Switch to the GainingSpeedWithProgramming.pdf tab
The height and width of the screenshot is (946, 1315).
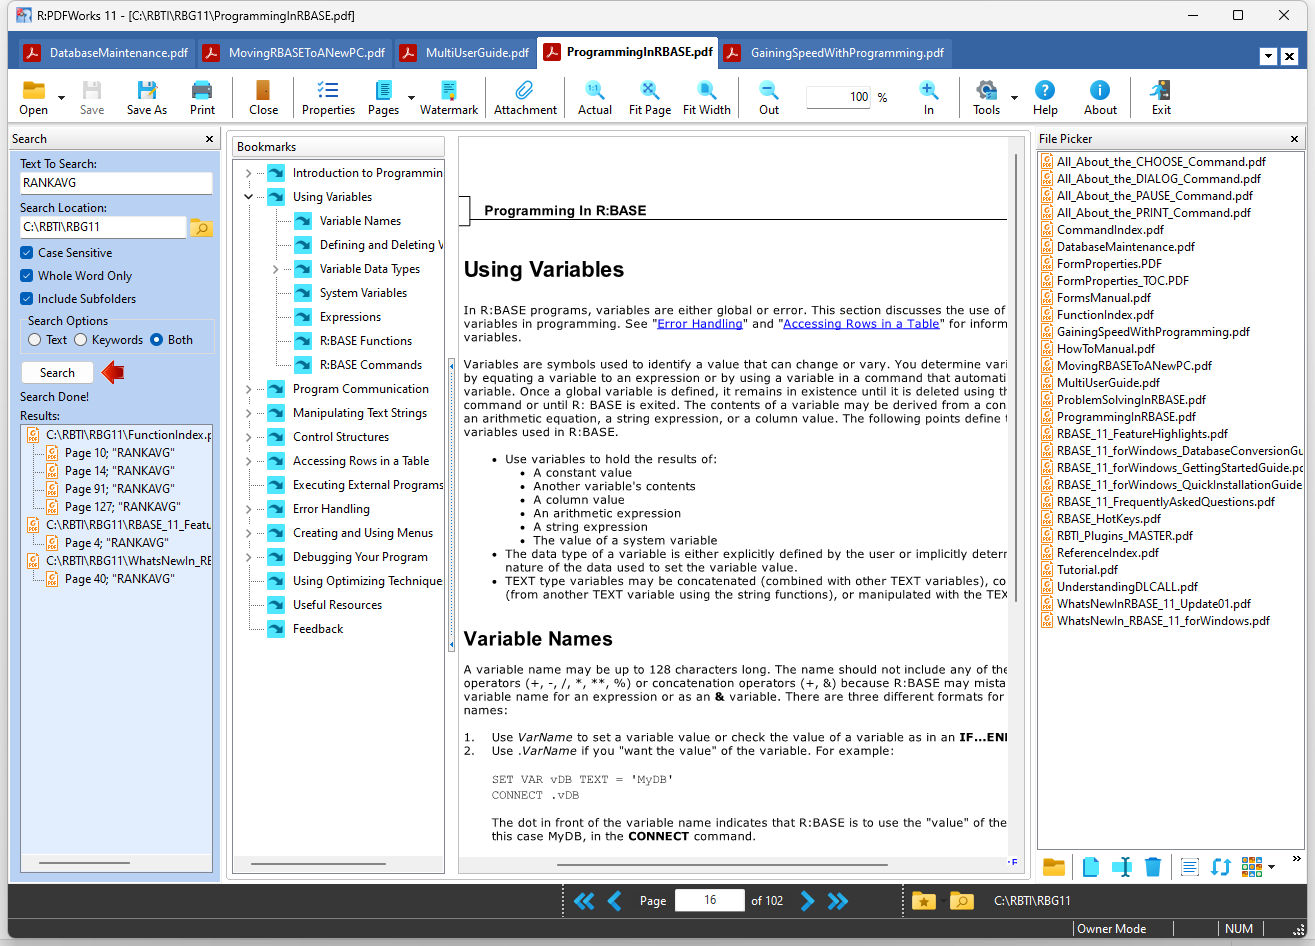tap(835, 53)
